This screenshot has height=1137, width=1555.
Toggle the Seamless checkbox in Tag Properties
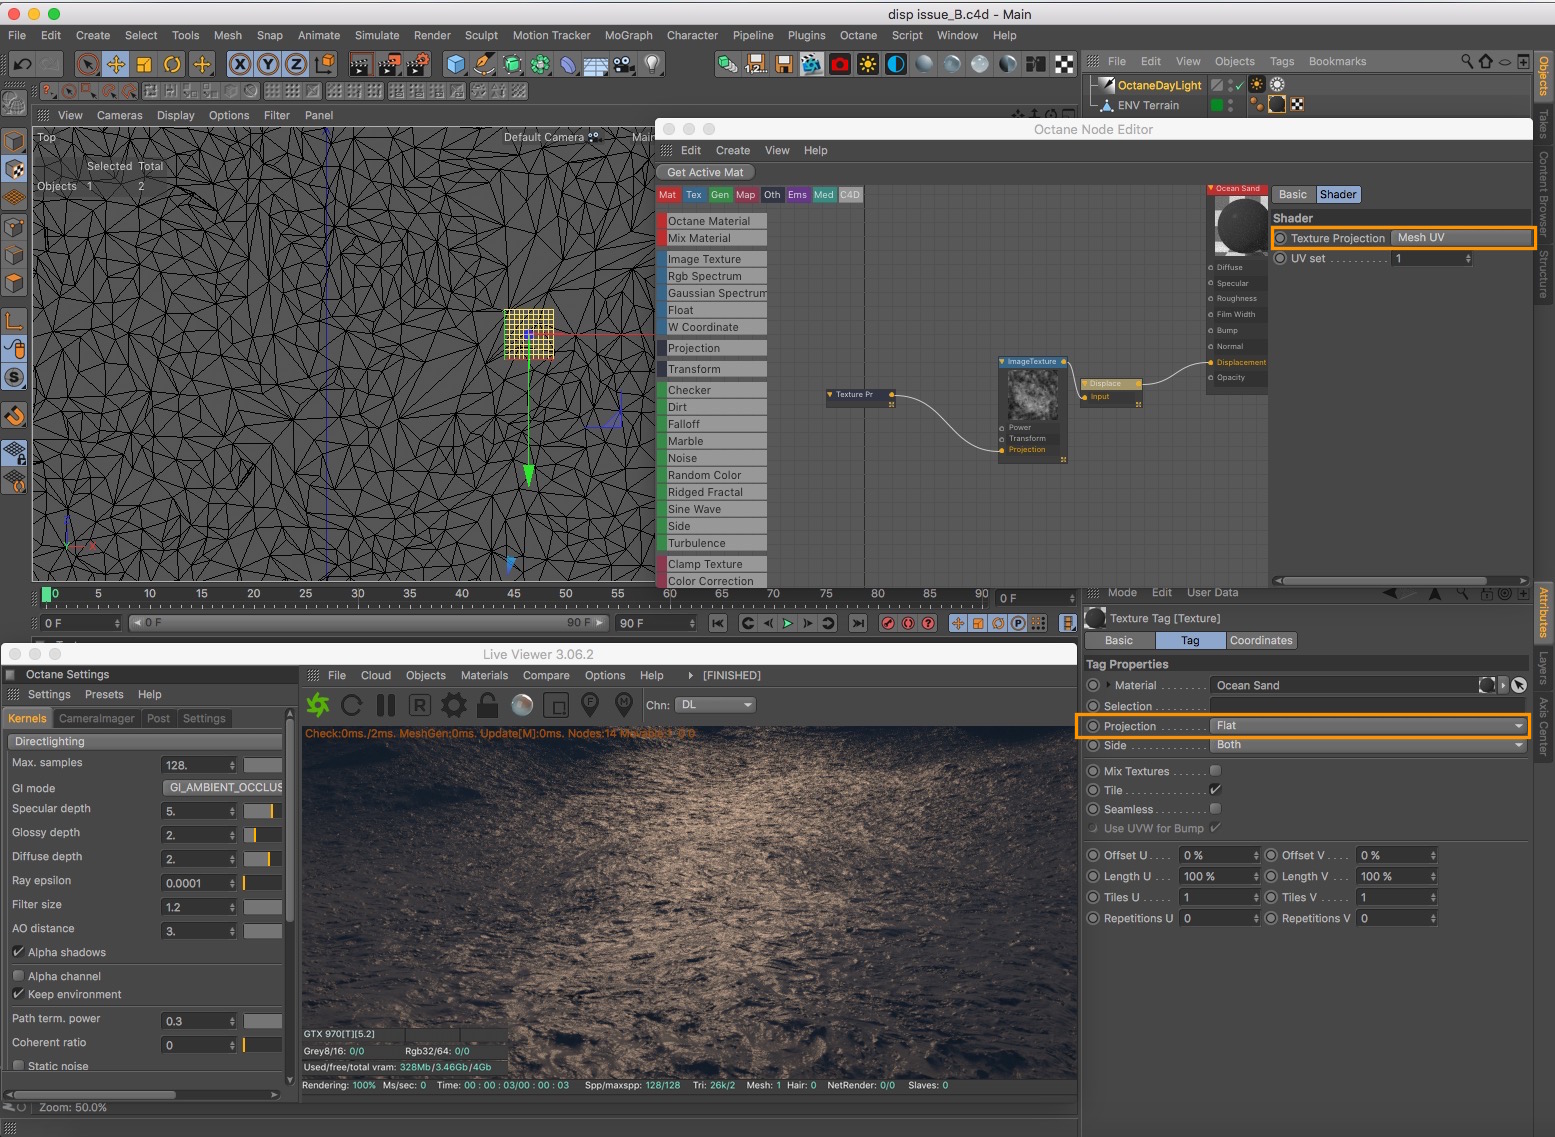click(1215, 809)
